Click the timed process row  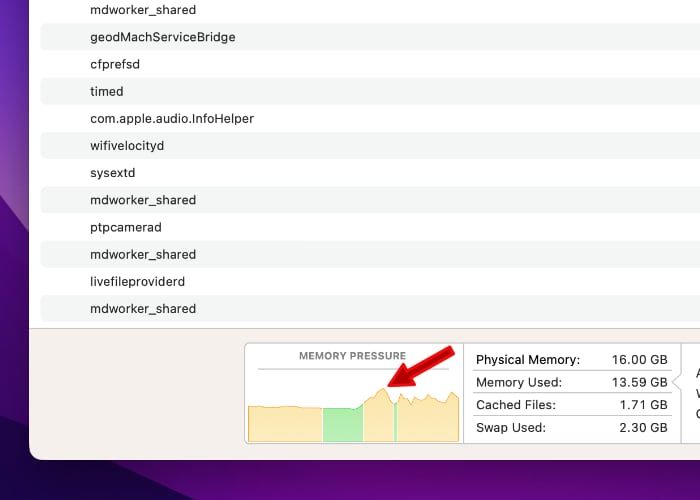[107, 91]
